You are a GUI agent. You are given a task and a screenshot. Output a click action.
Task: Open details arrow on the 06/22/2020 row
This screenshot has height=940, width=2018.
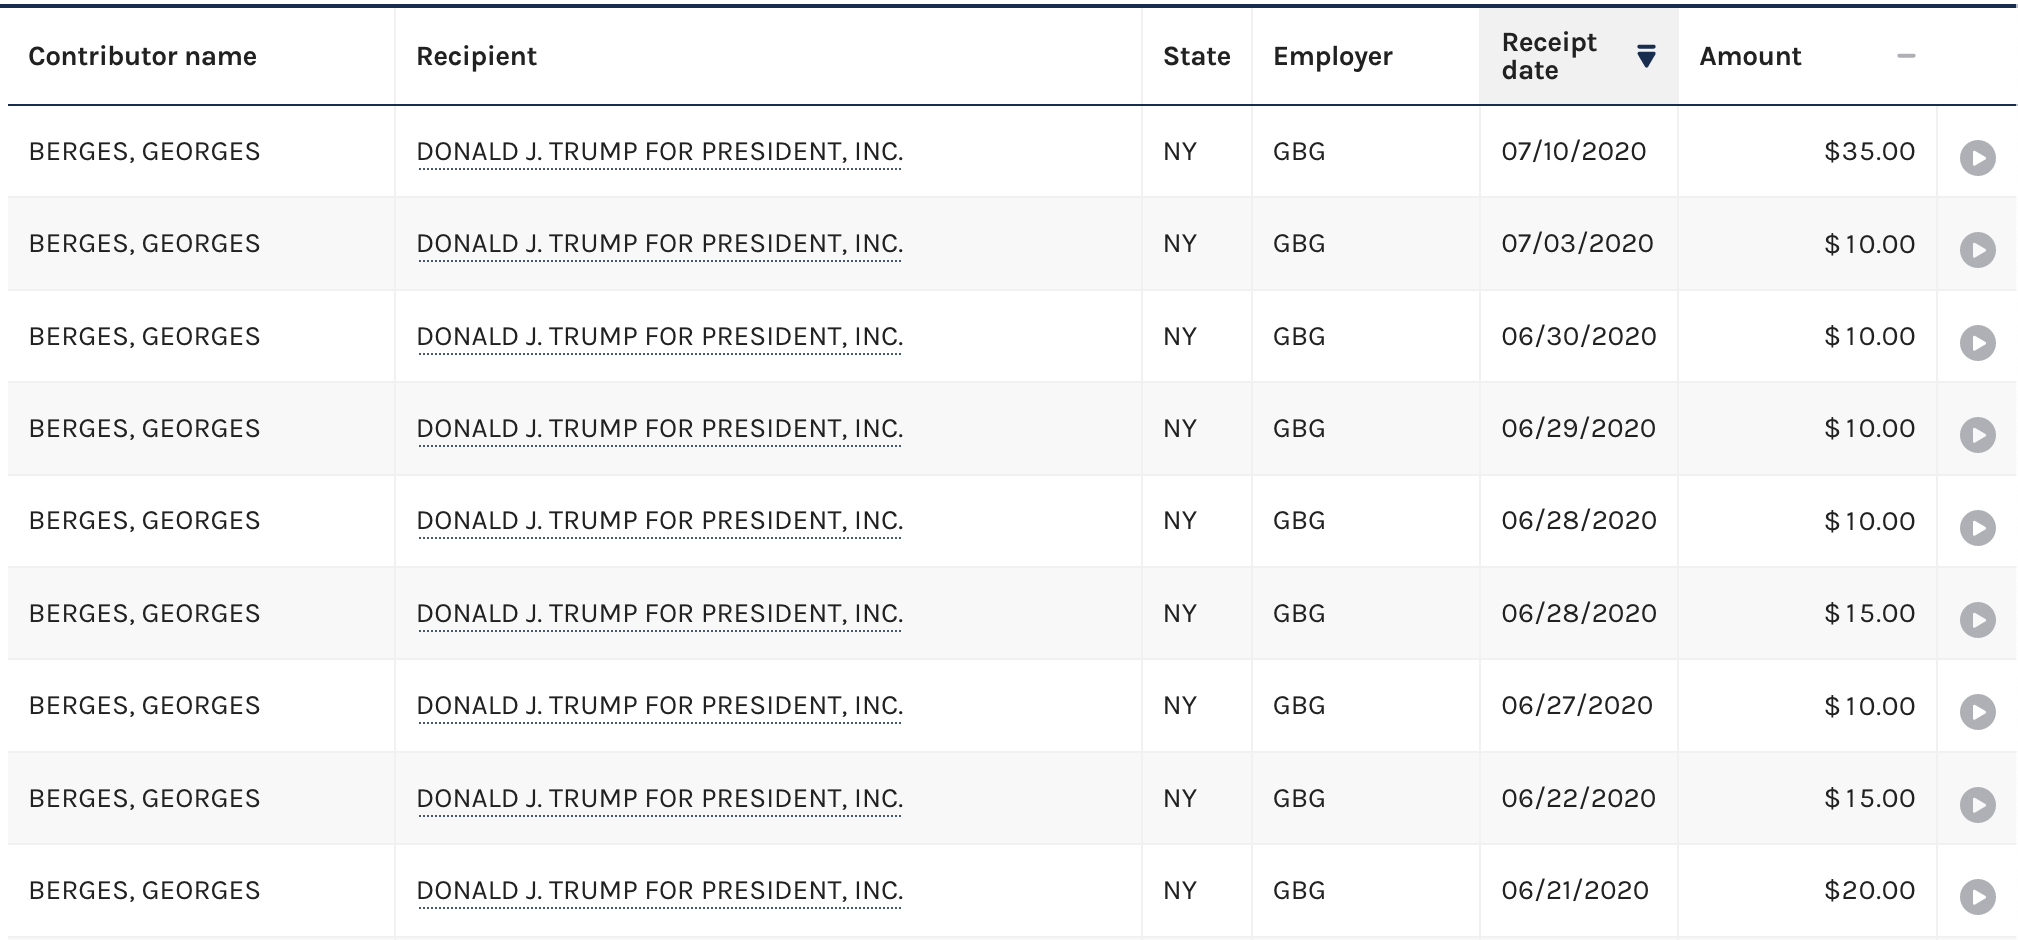(1977, 804)
